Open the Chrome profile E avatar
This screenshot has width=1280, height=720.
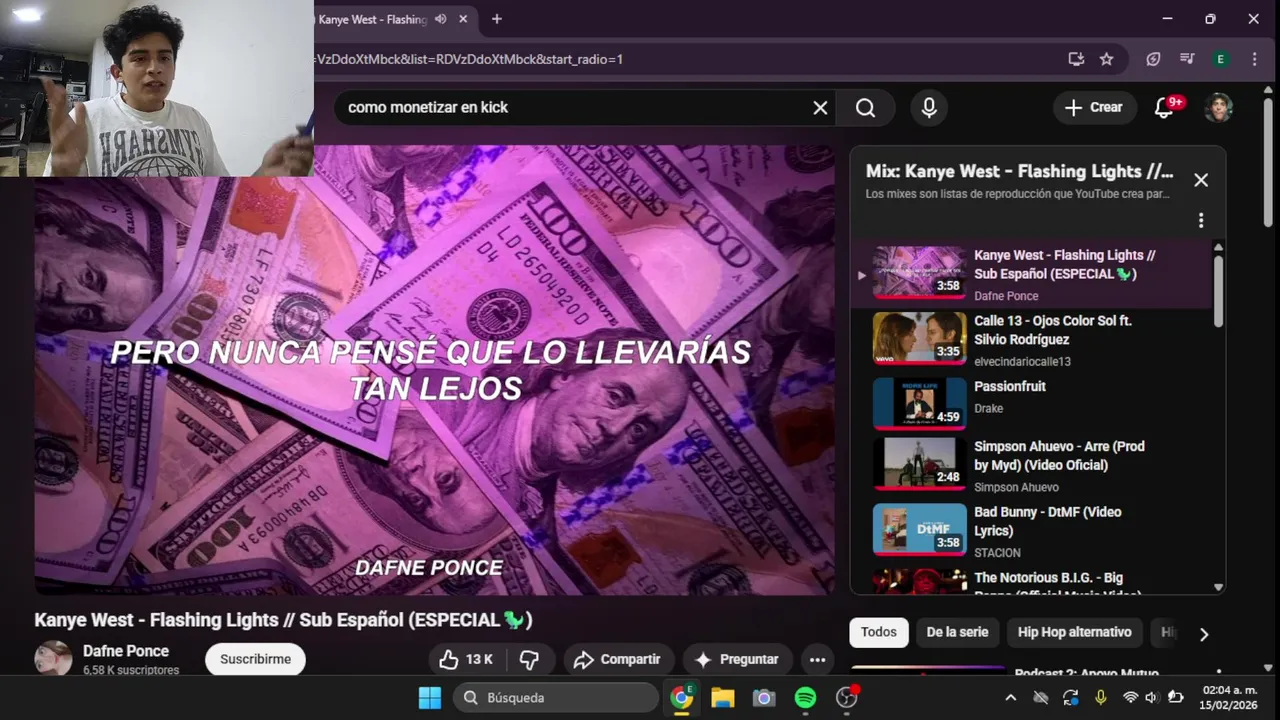[x=1220, y=59]
